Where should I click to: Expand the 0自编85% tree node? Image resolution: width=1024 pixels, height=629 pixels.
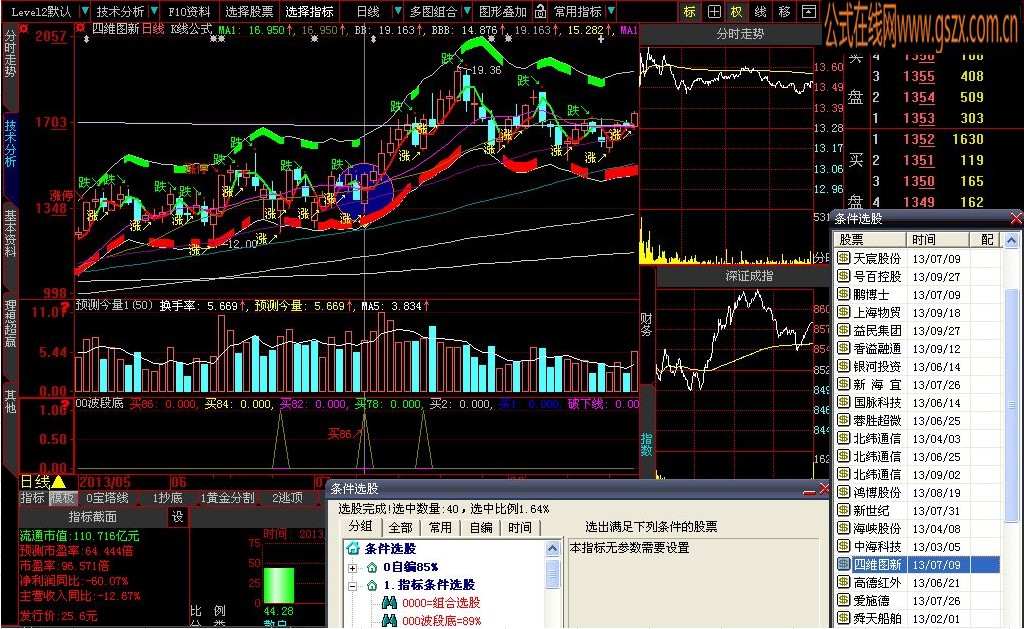tap(351, 569)
